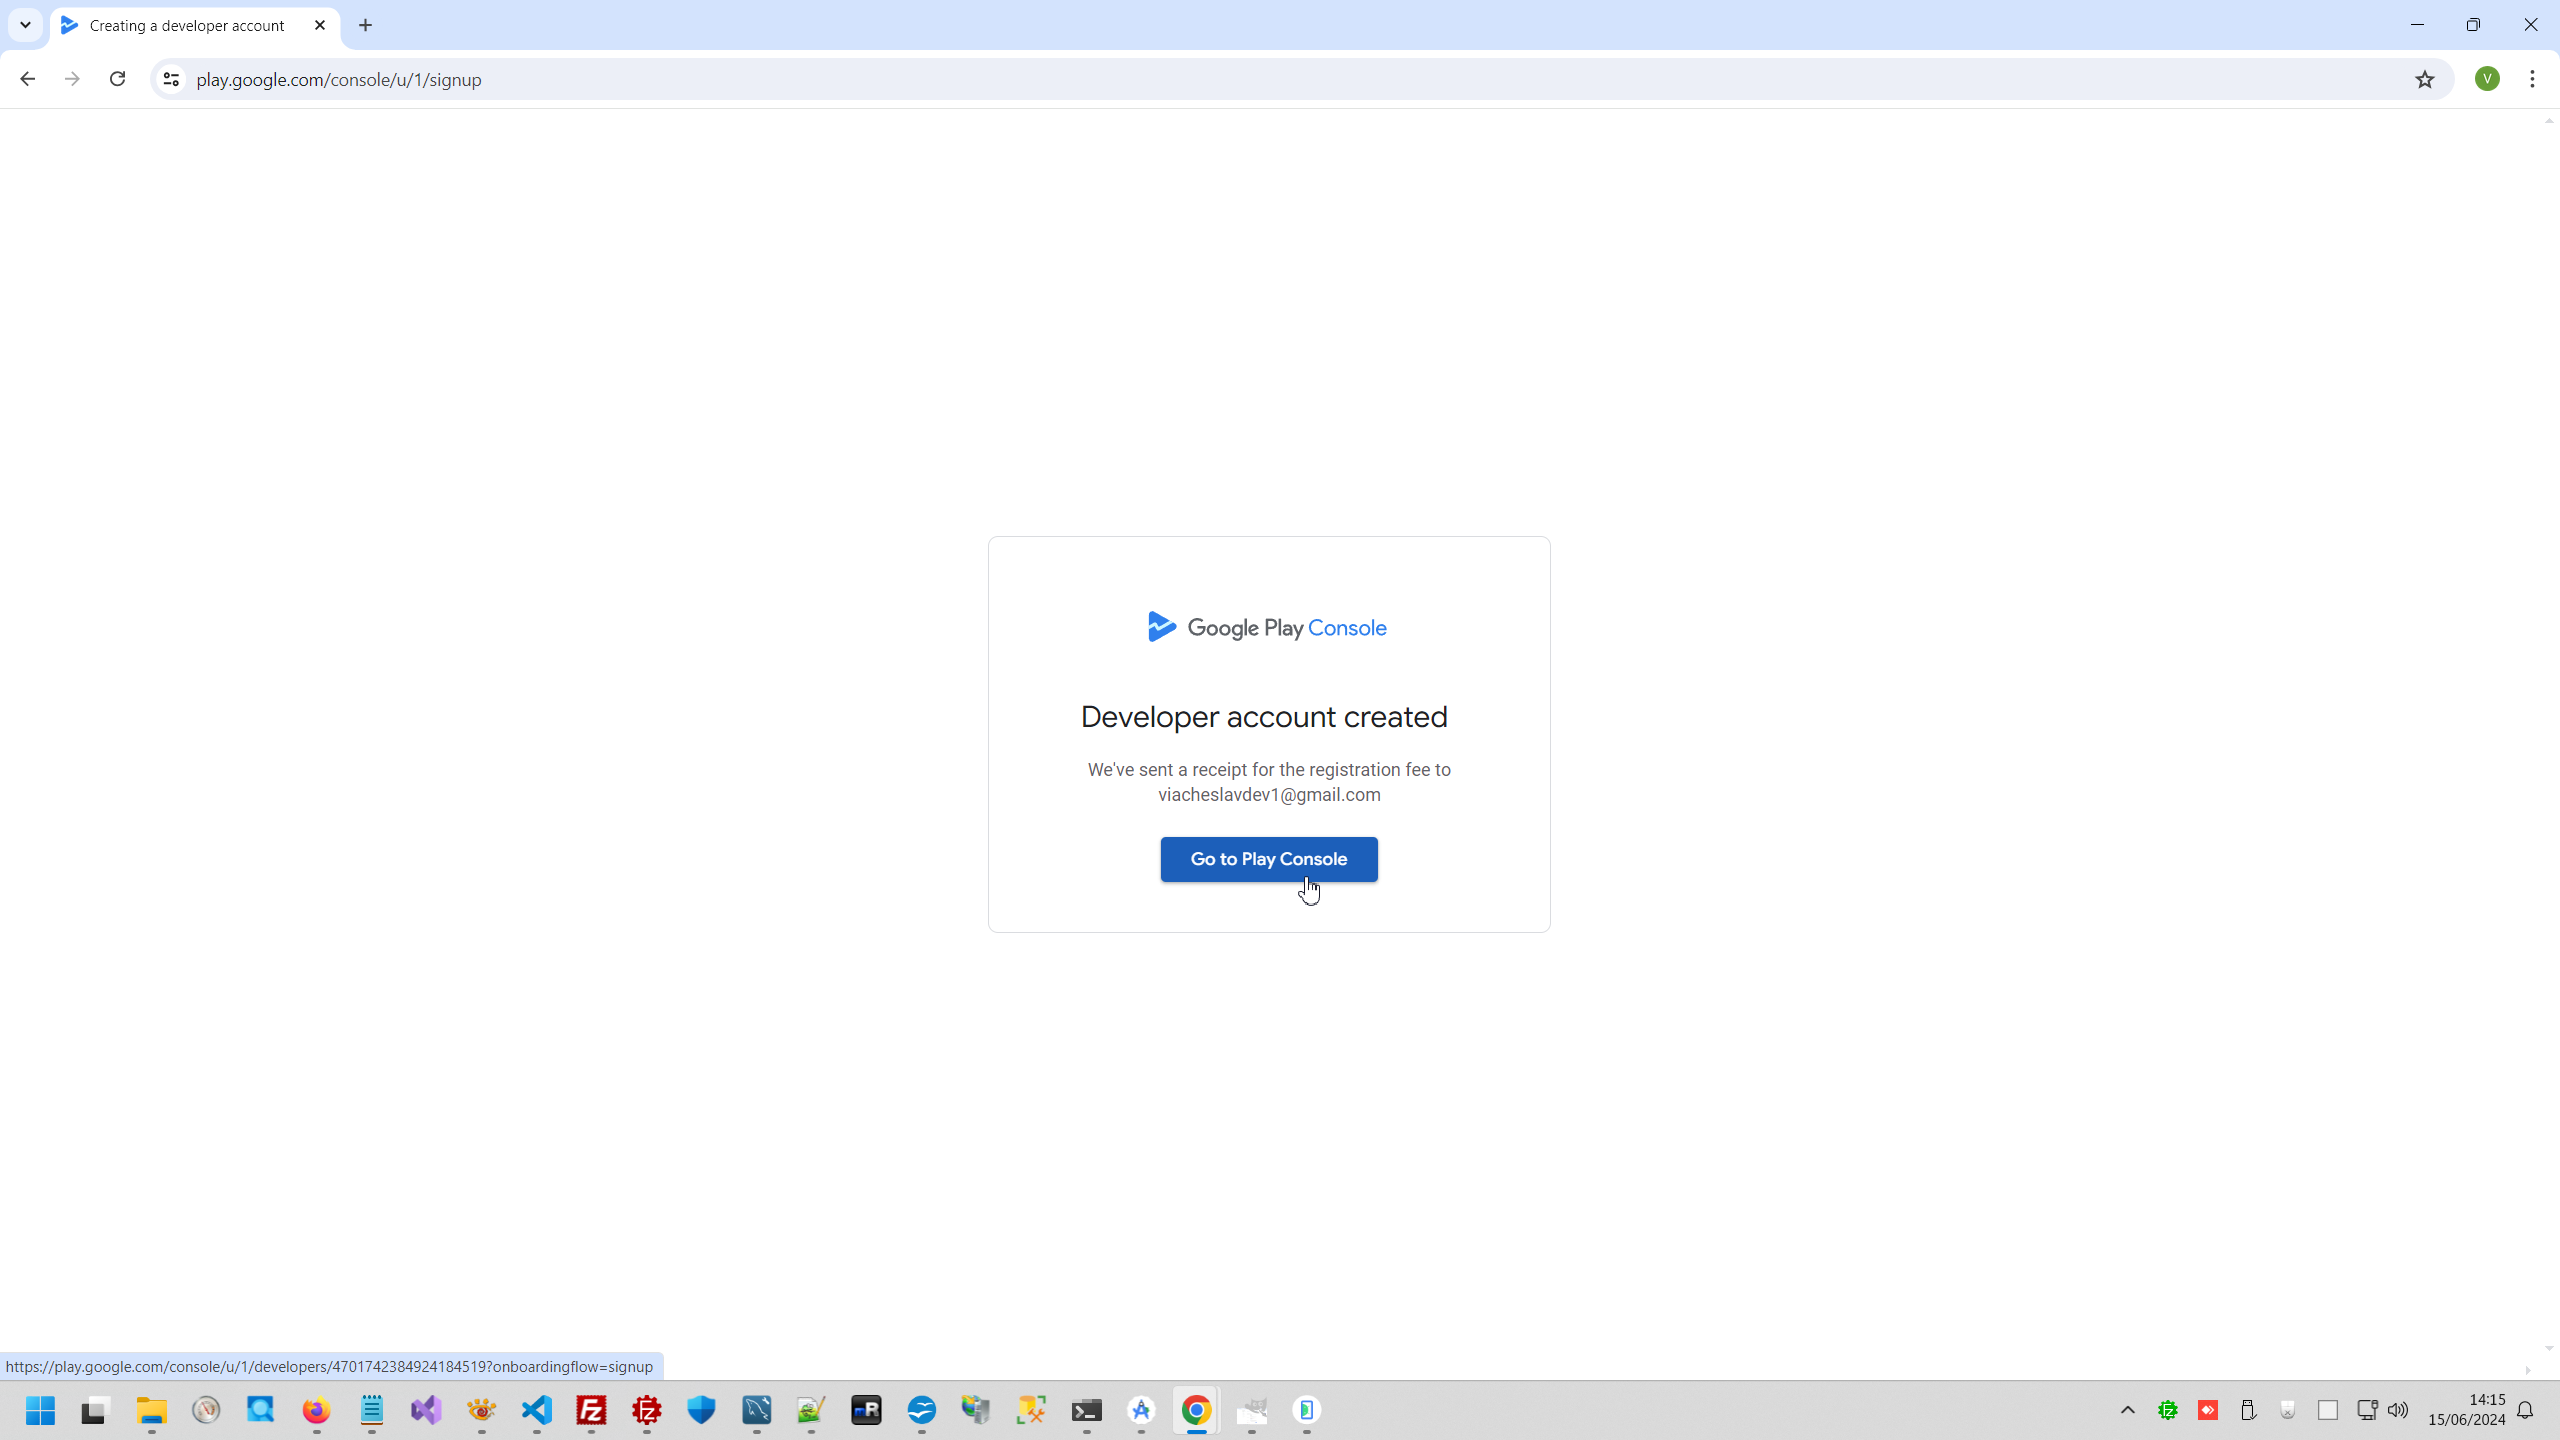This screenshot has width=2560, height=1440.
Task: View site information icon in address bar
Action: (x=171, y=79)
